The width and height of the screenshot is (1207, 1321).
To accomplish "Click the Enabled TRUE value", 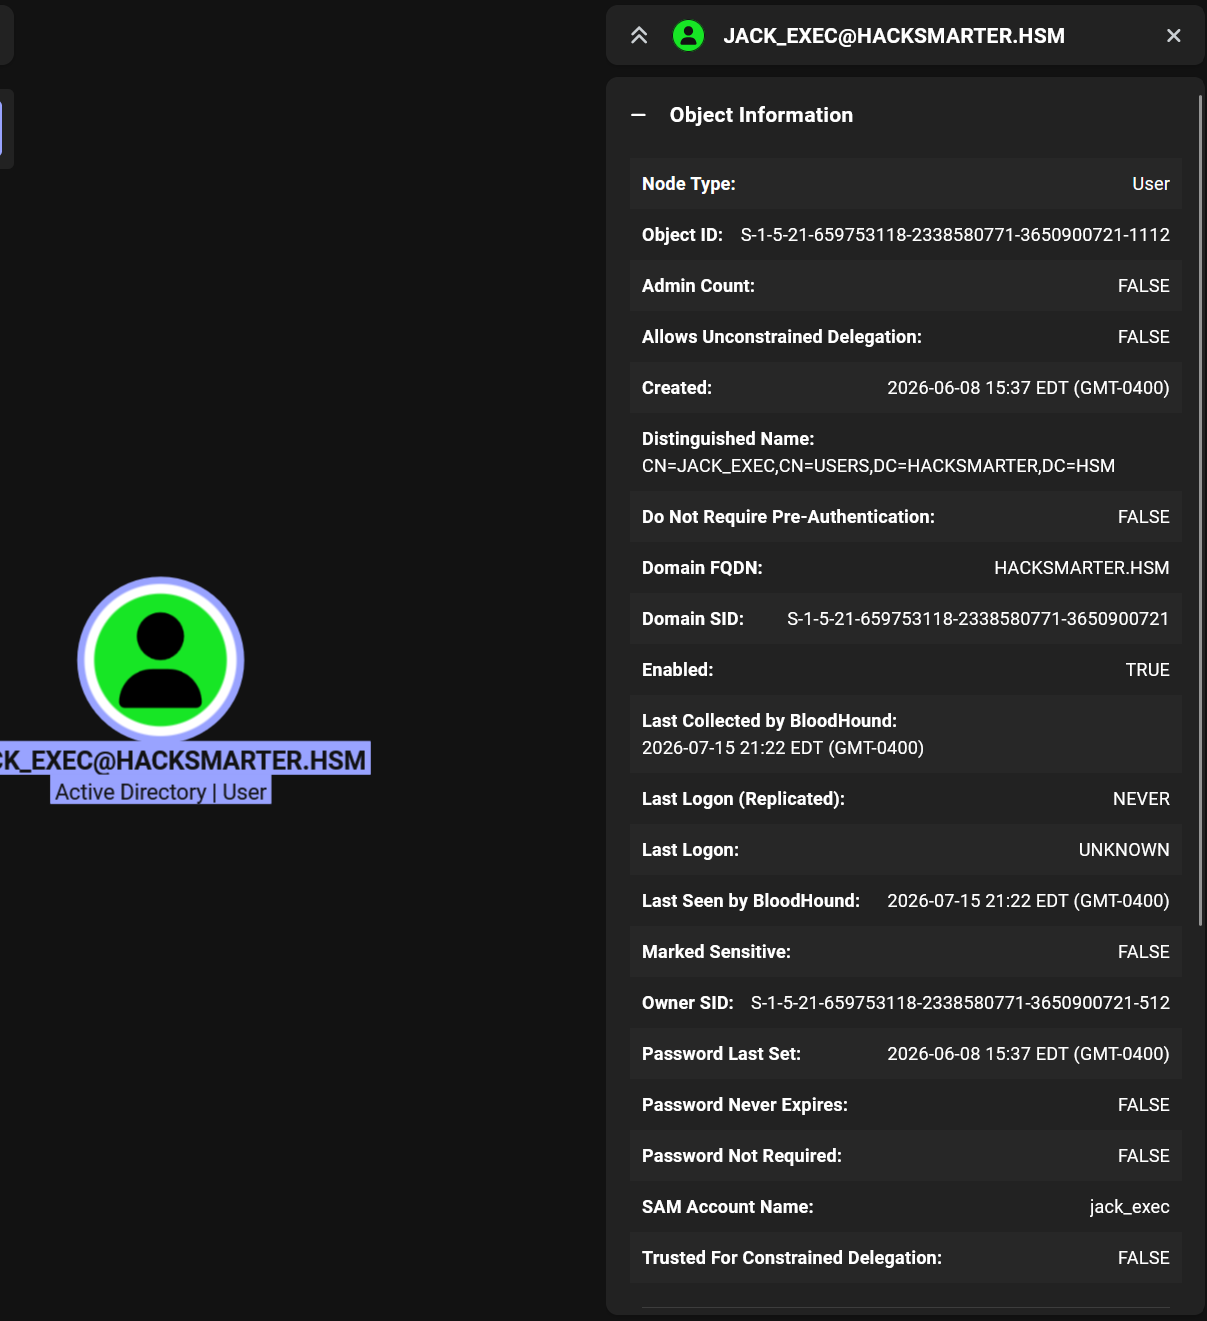I will 1148,670.
